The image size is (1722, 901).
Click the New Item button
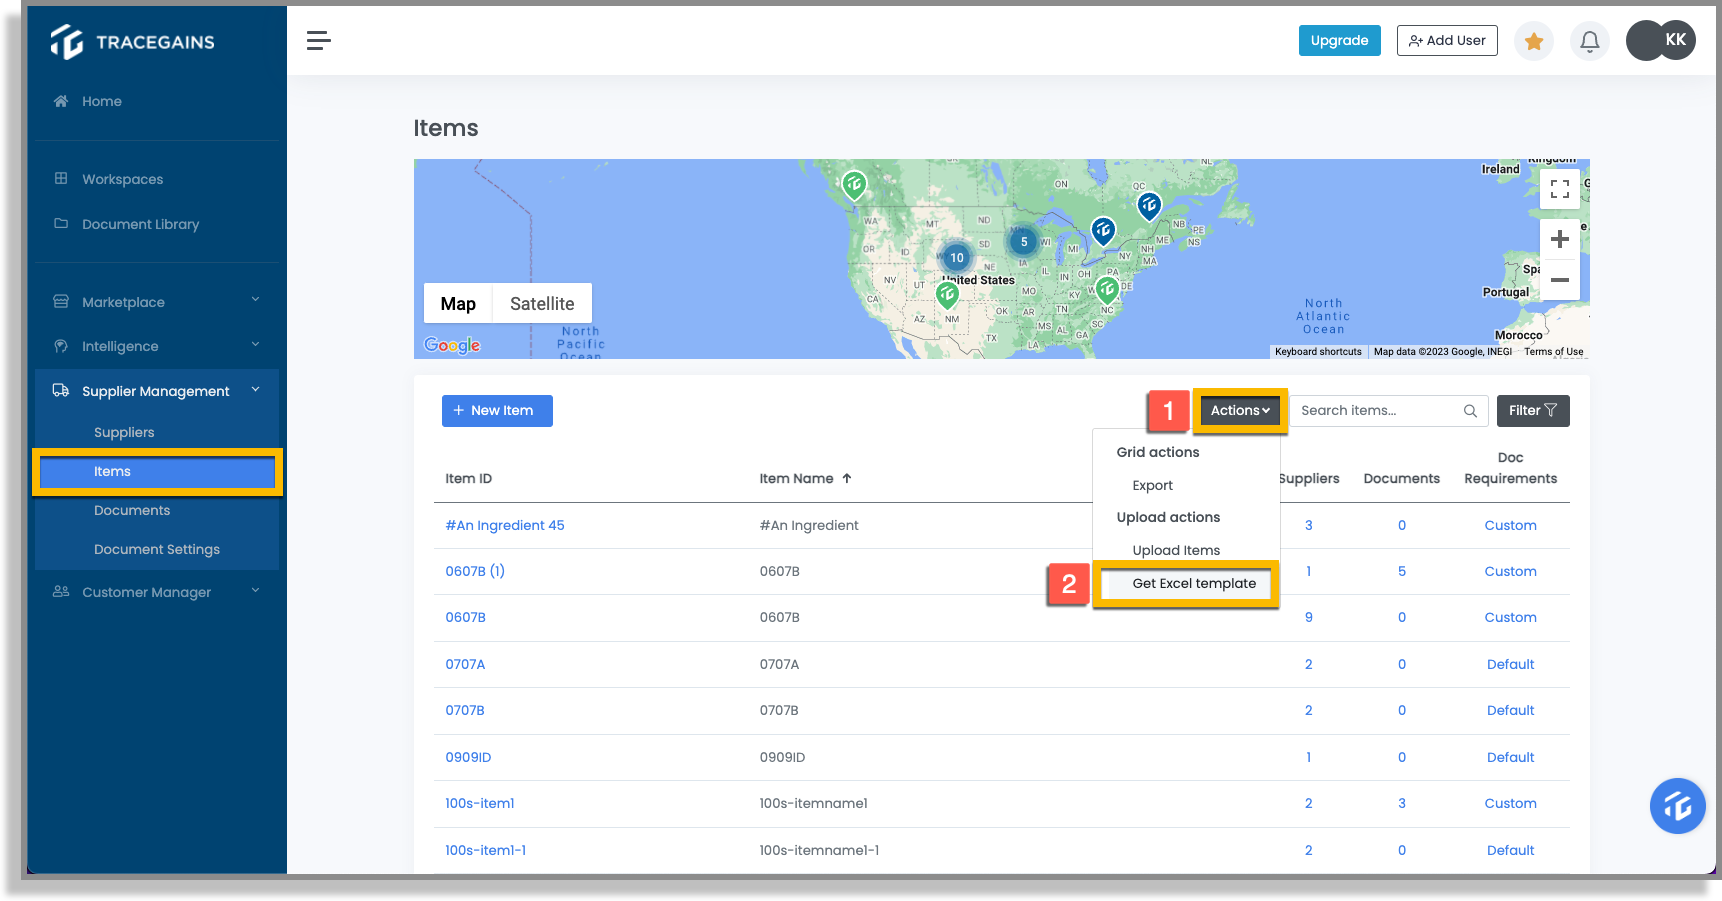[x=497, y=411]
